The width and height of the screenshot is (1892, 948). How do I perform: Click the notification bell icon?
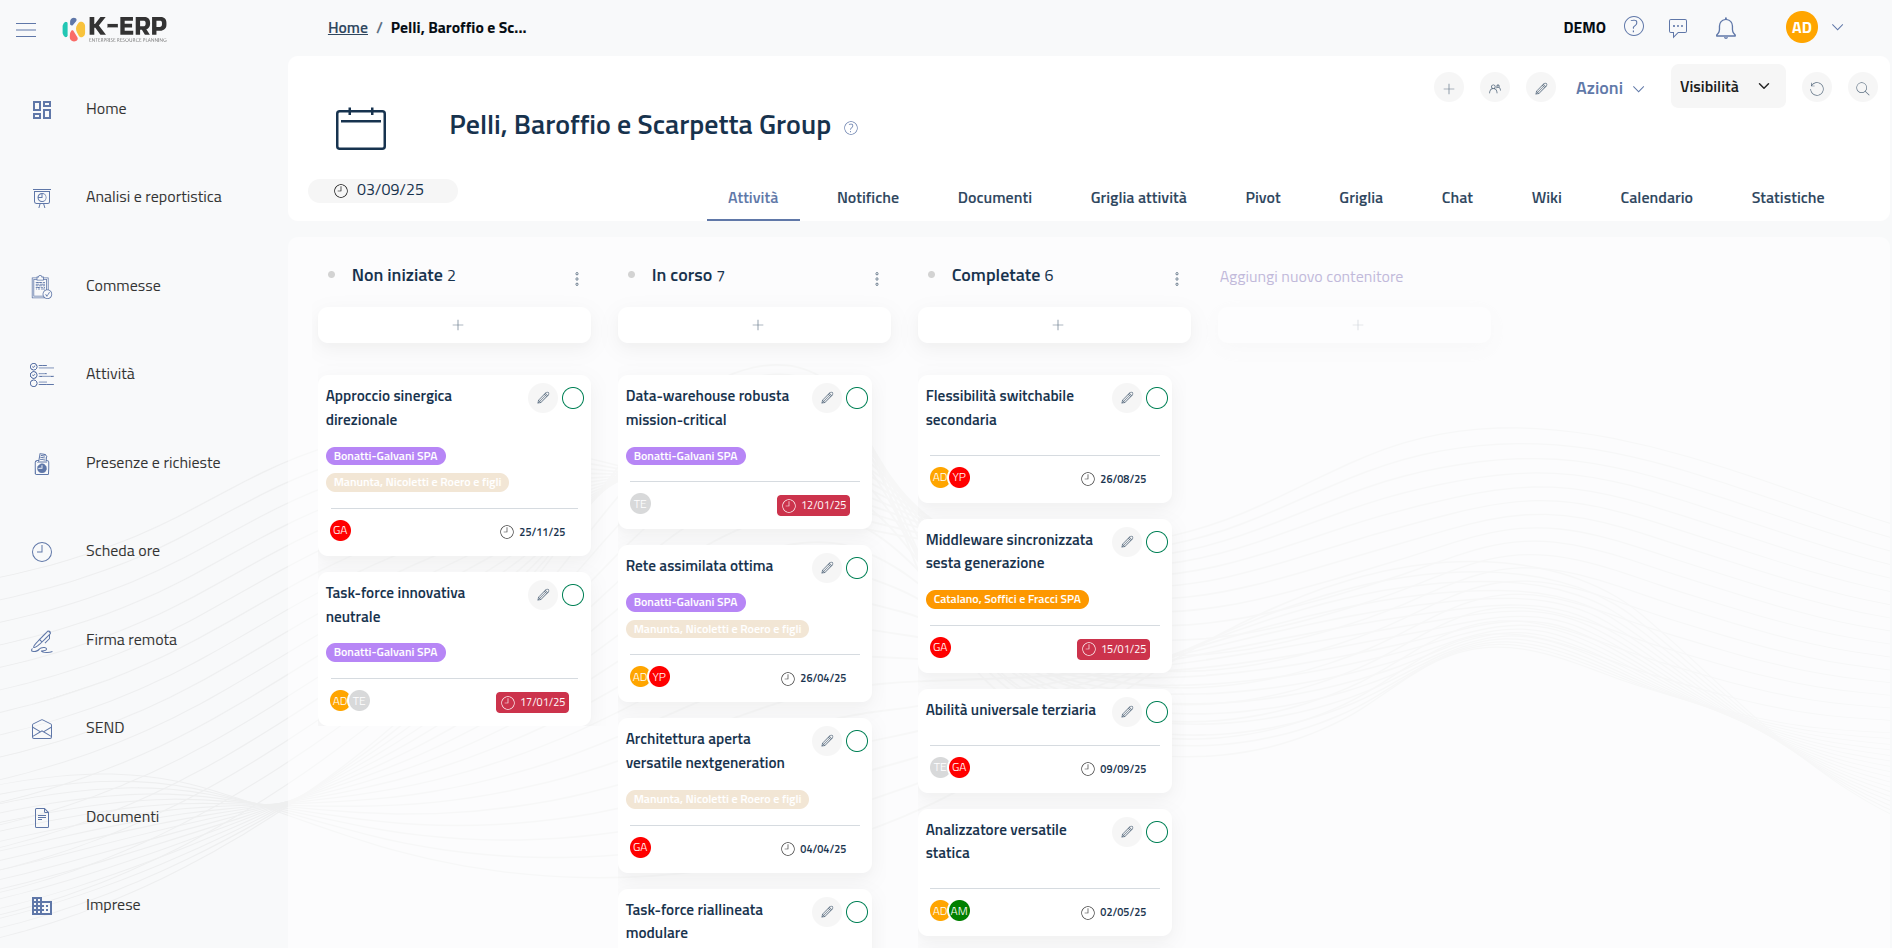click(x=1725, y=28)
